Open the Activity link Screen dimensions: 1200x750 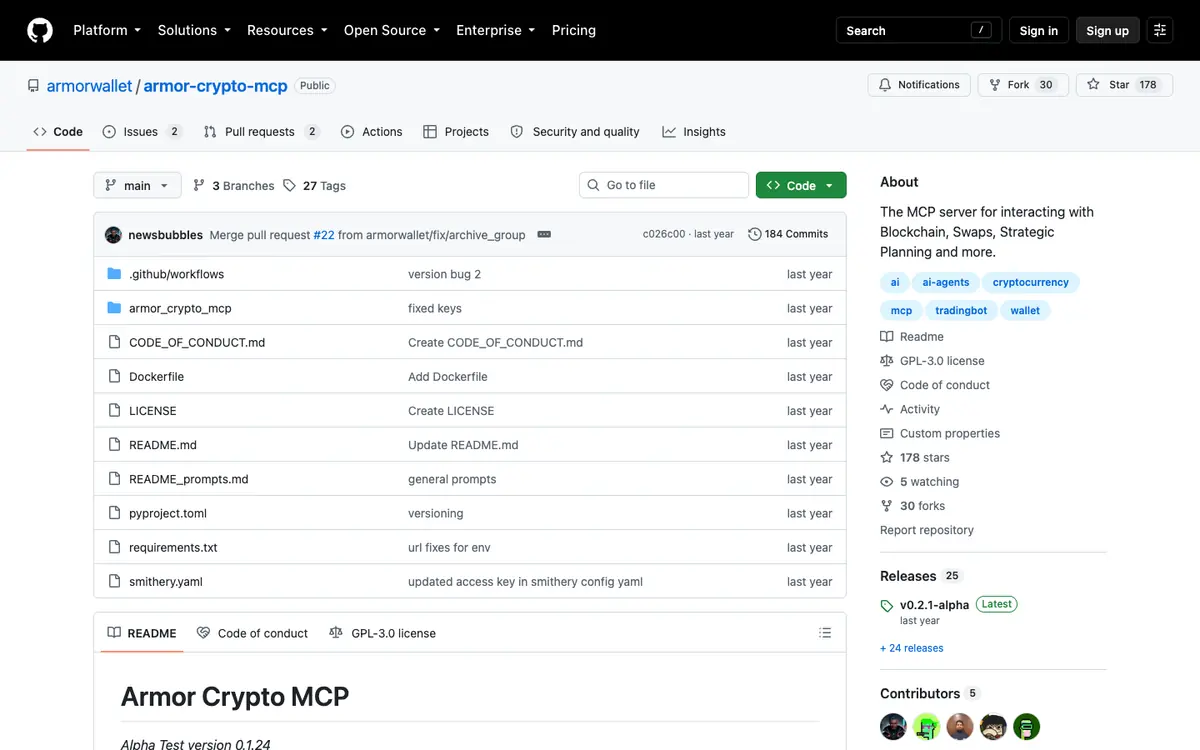910,409
